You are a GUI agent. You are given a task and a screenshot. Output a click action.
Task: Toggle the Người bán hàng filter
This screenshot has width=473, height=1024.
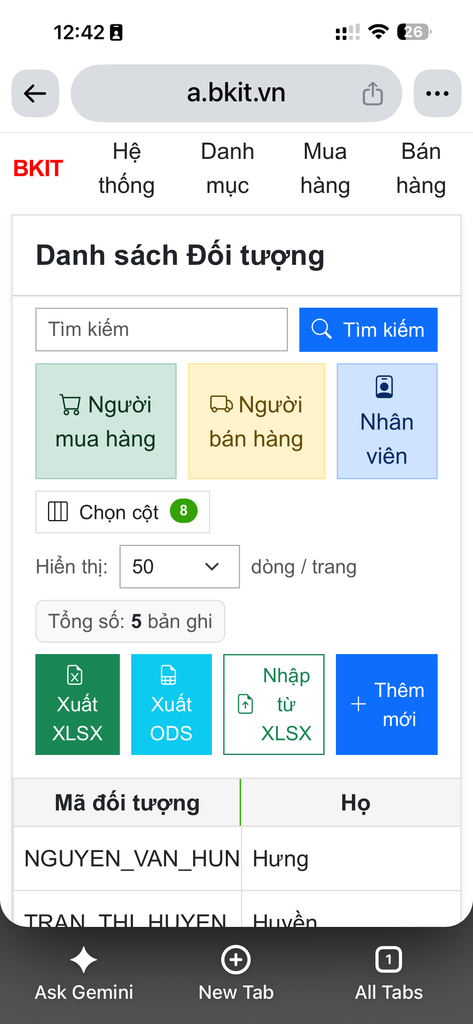256,421
